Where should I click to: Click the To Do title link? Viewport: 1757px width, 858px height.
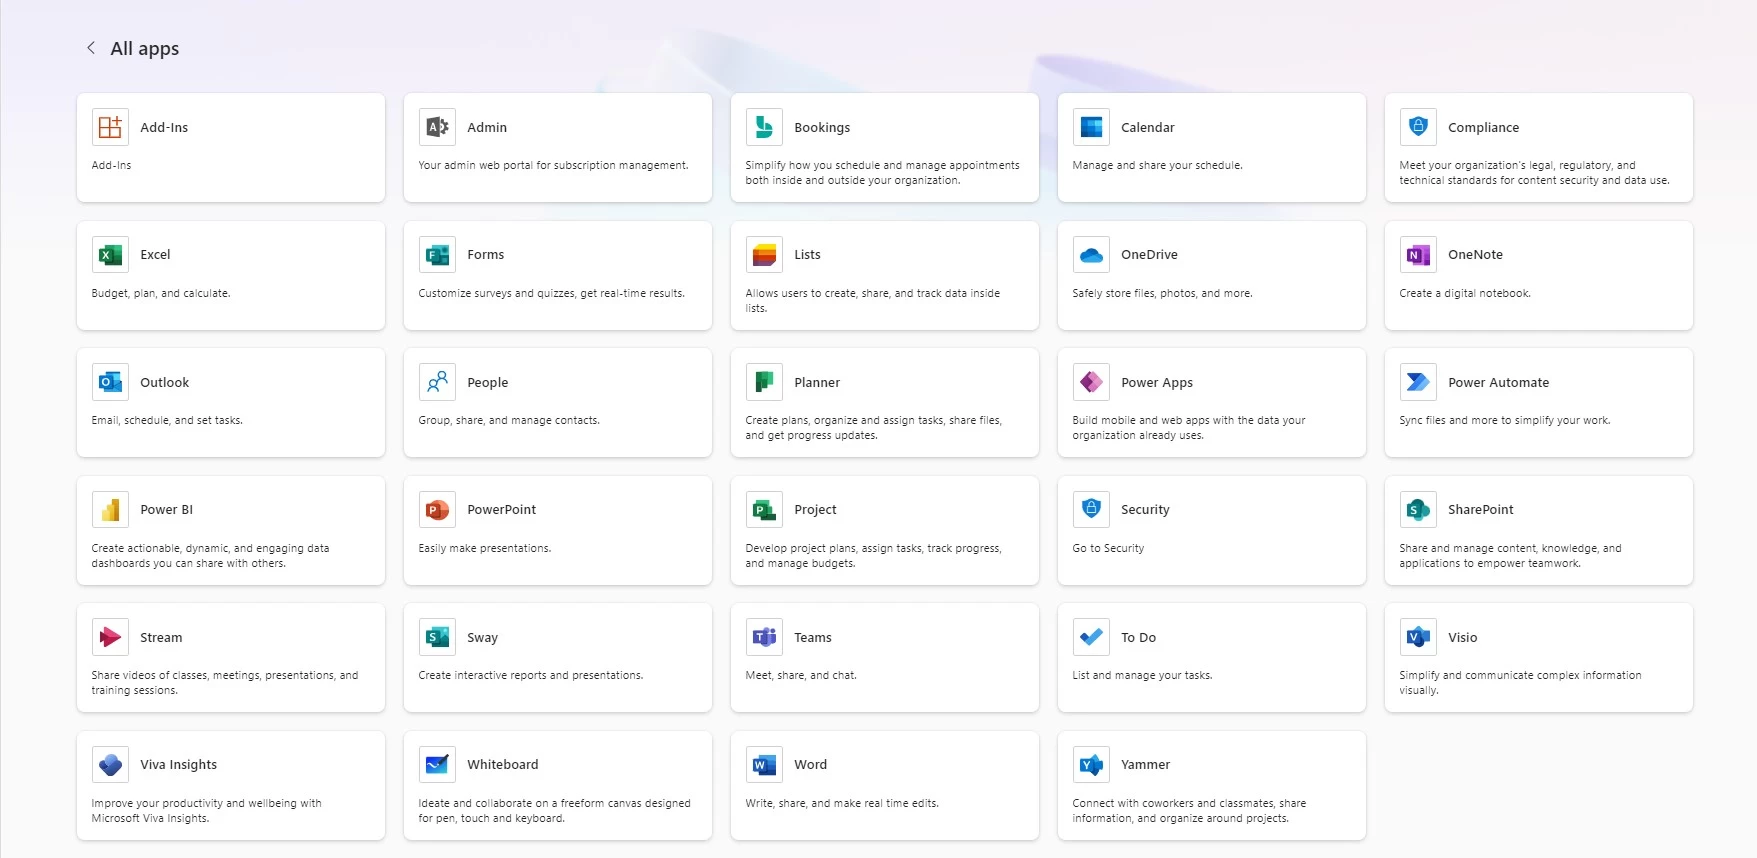click(1138, 638)
